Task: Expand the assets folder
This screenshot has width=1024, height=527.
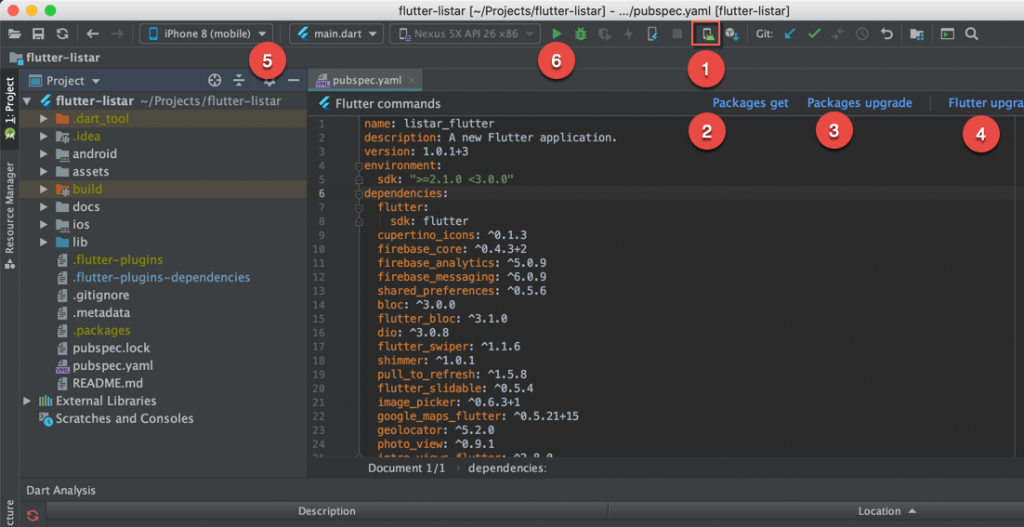Action: [x=44, y=172]
